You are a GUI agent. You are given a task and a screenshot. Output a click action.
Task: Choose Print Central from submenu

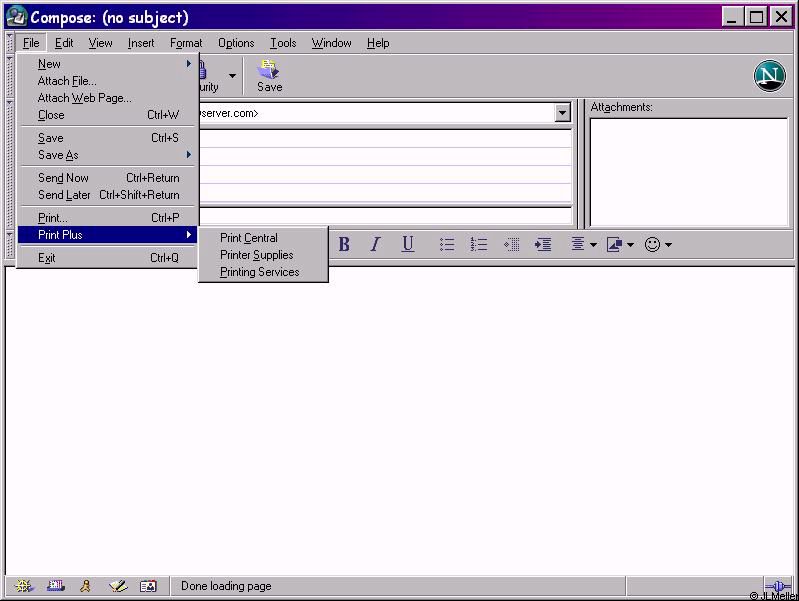pos(249,238)
